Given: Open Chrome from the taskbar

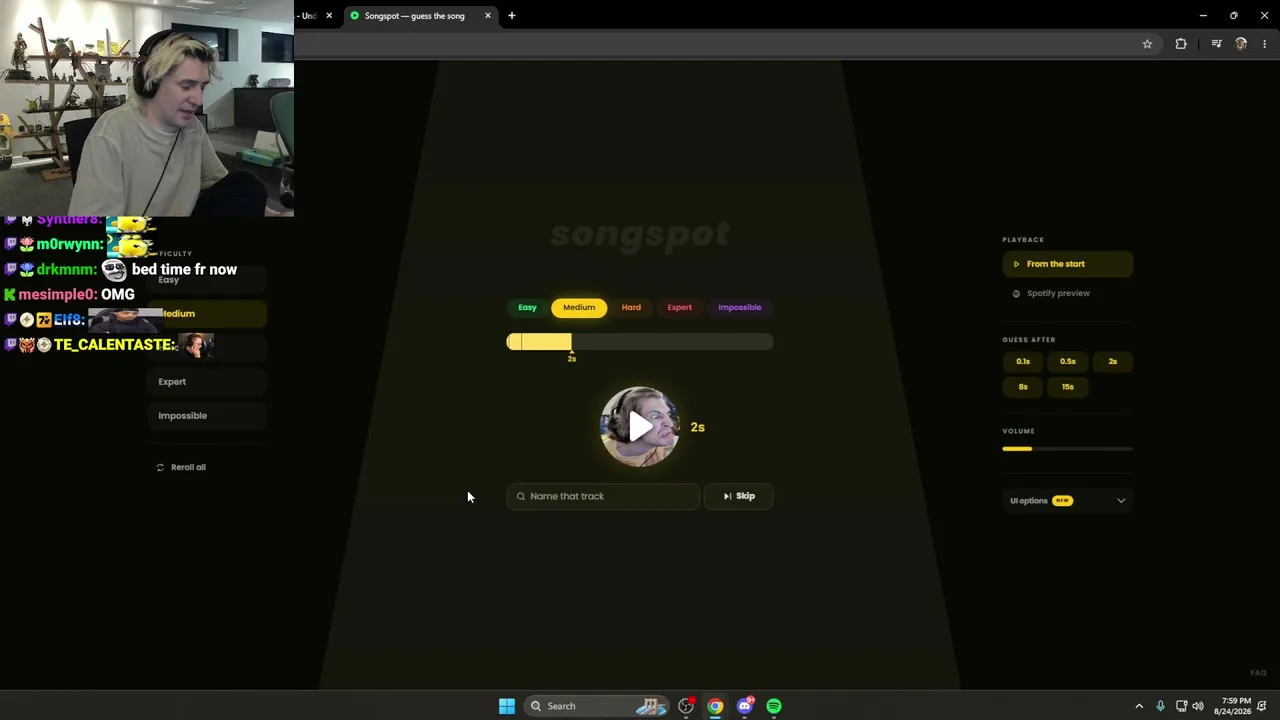Looking at the screenshot, I should (715, 706).
